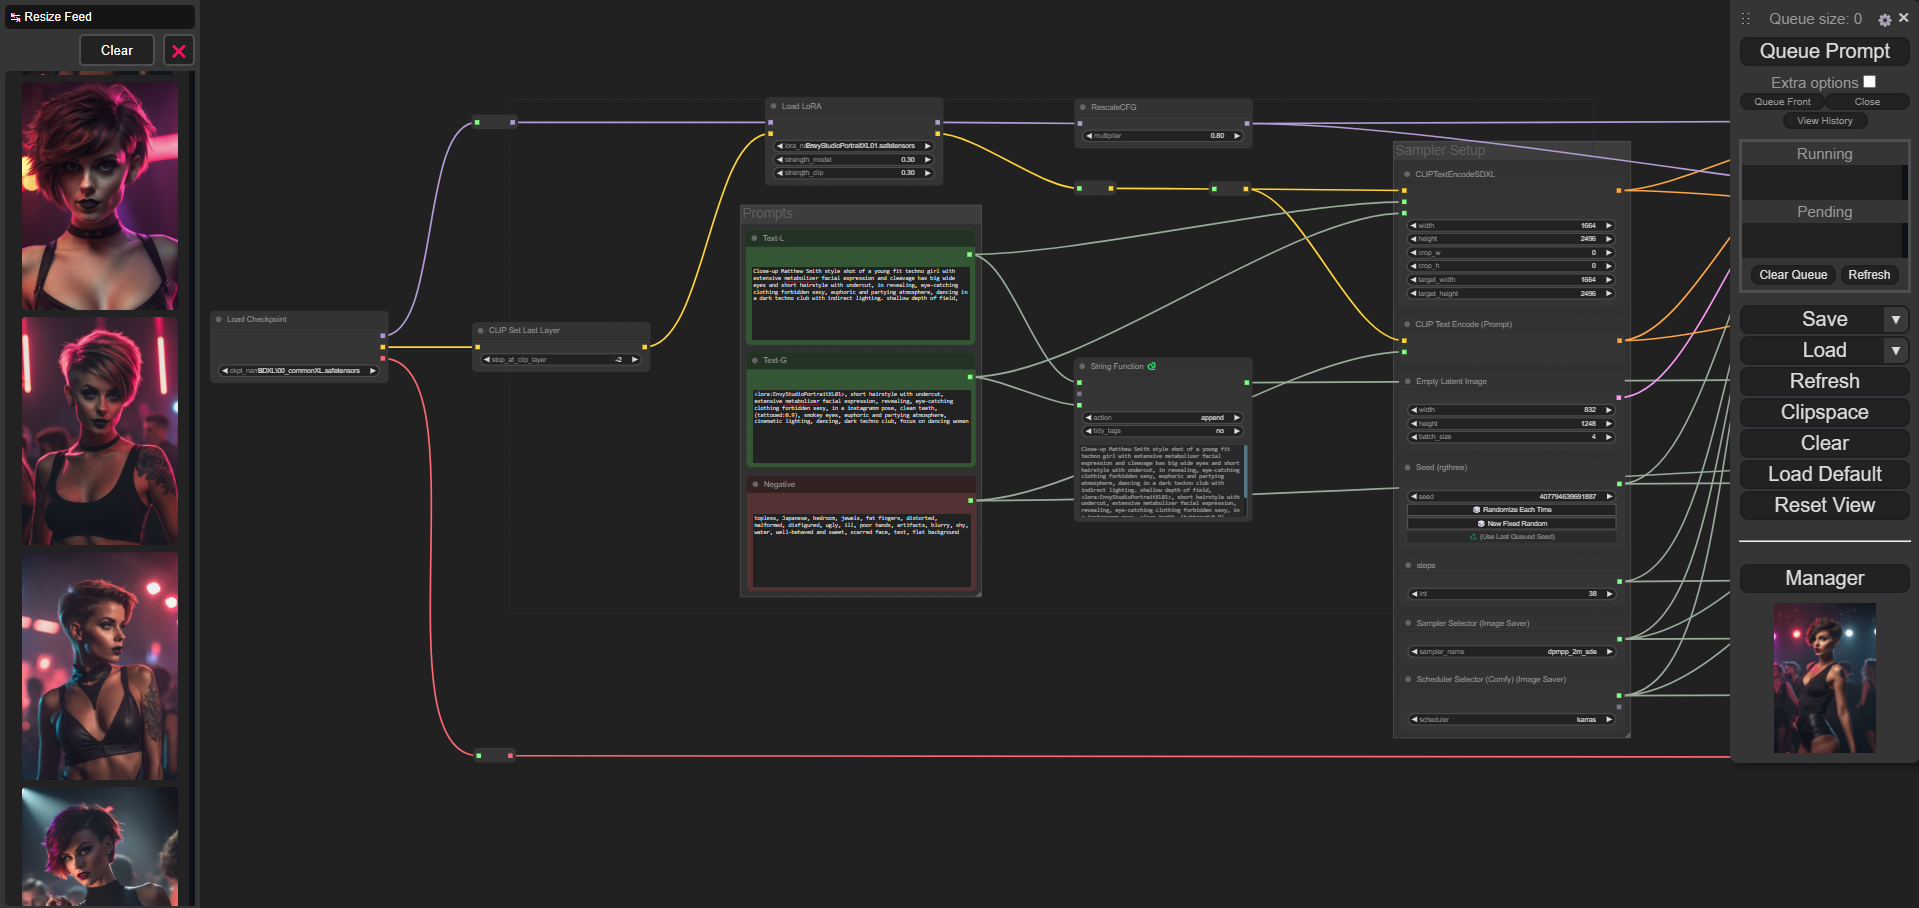The width and height of the screenshot is (1919, 908).
Task: Enable the Extra options checkbox
Action: (x=1869, y=82)
